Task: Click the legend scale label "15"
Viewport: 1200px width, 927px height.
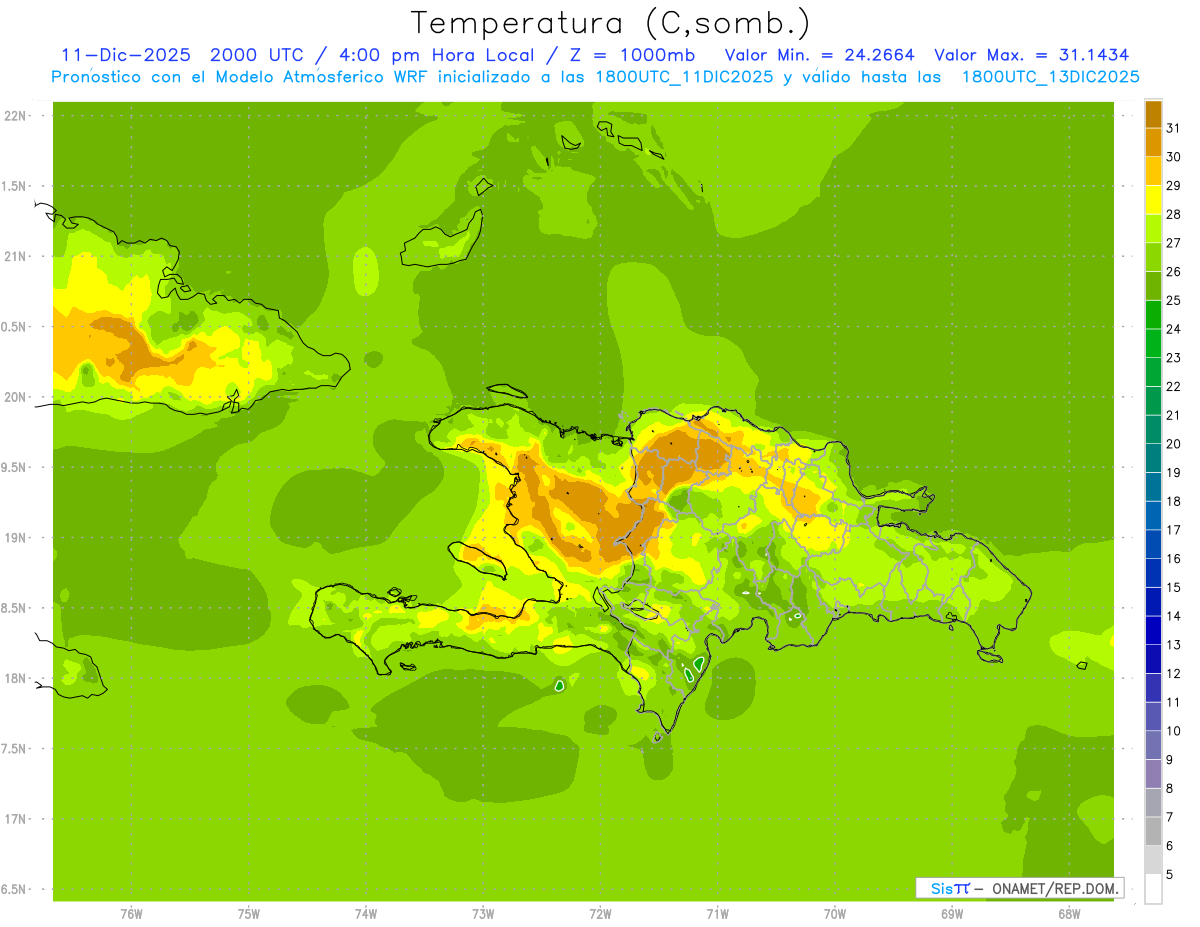Action: 1174,587
